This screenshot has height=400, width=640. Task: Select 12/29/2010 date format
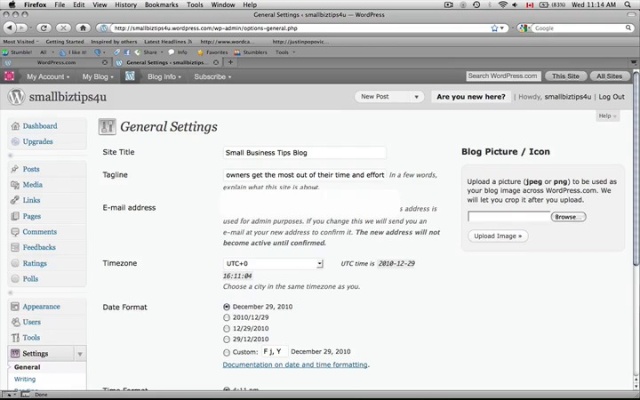[x=227, y=329]
